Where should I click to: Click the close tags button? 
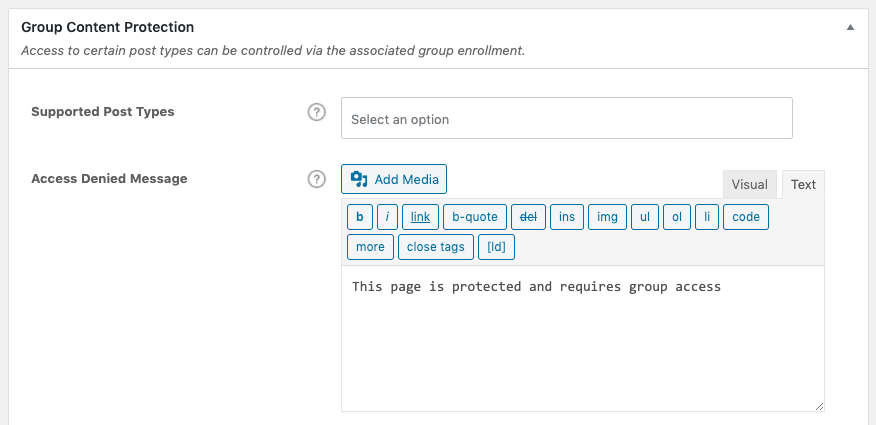[435, 247]
